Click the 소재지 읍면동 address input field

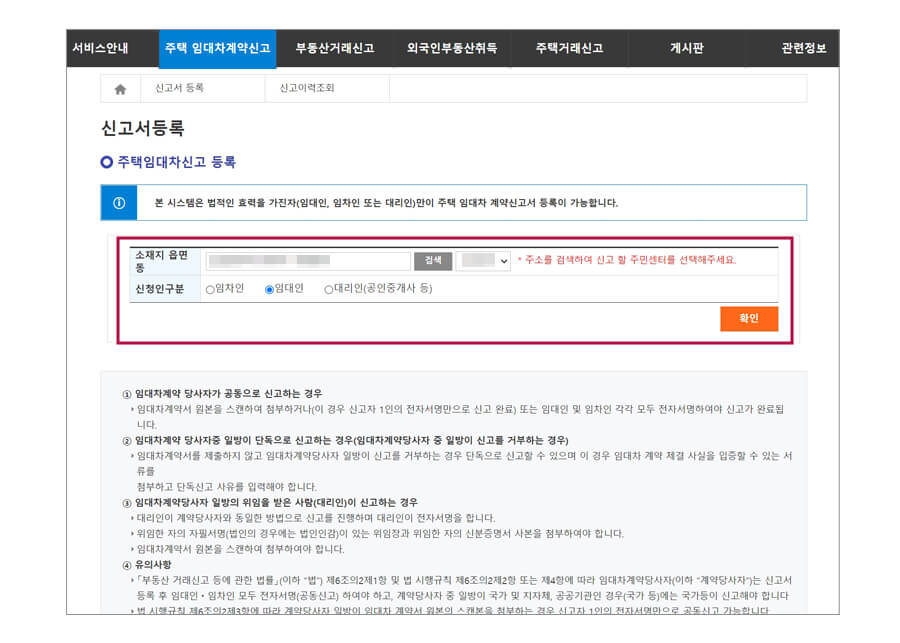click(308, 261)
